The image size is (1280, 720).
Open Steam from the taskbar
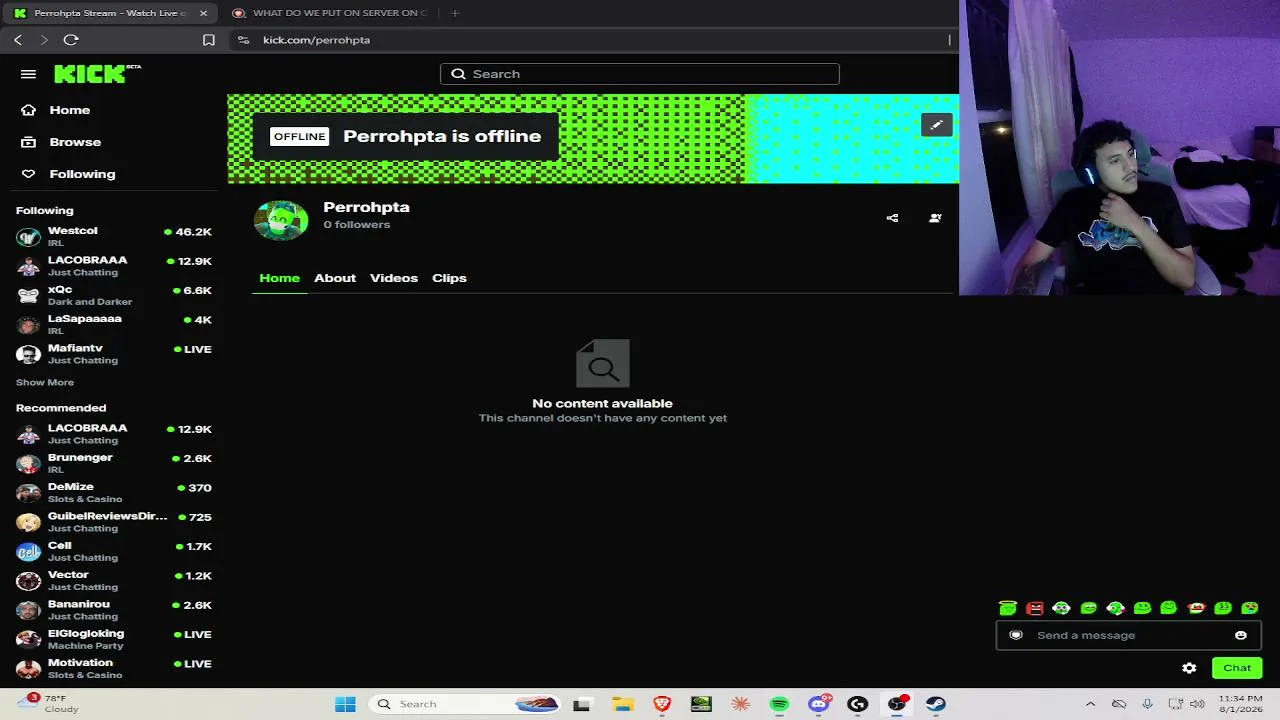point(935,704)
